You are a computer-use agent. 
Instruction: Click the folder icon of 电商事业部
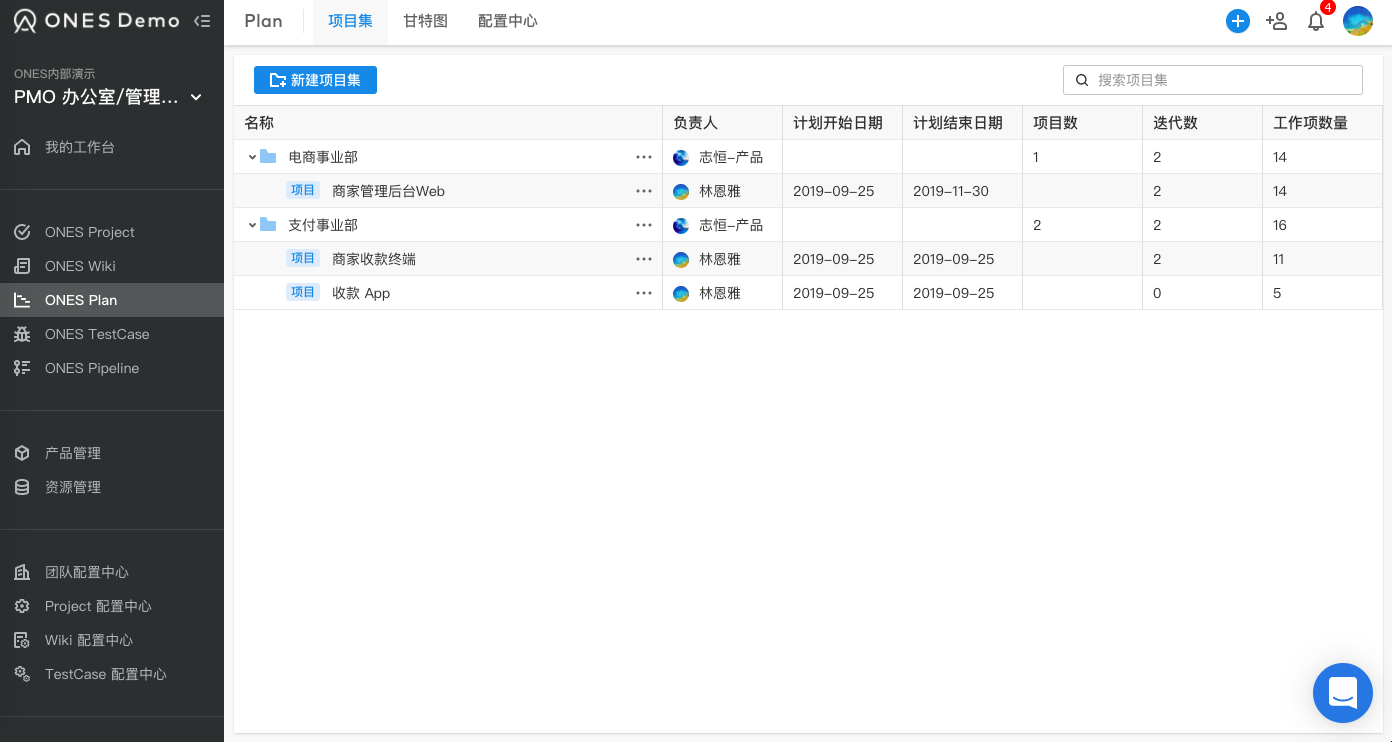268,156
